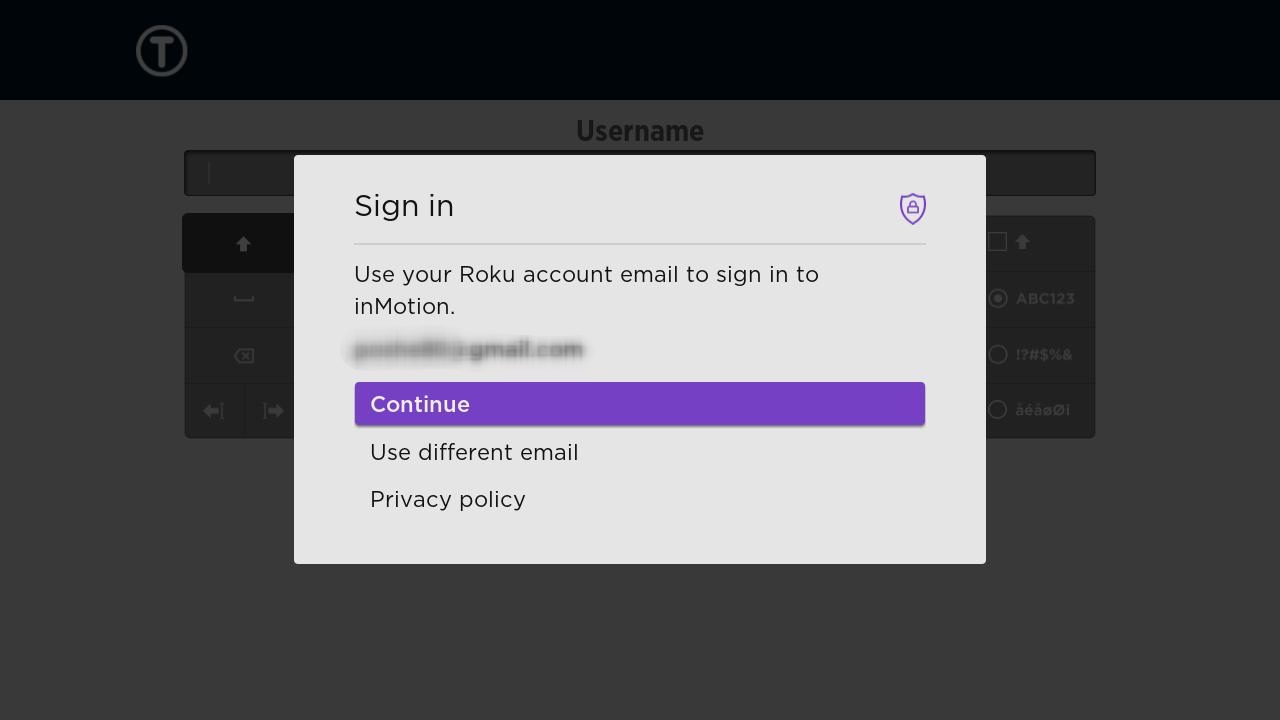Click into the Username text field
The image size is (1280, 720).
[640, 173]
